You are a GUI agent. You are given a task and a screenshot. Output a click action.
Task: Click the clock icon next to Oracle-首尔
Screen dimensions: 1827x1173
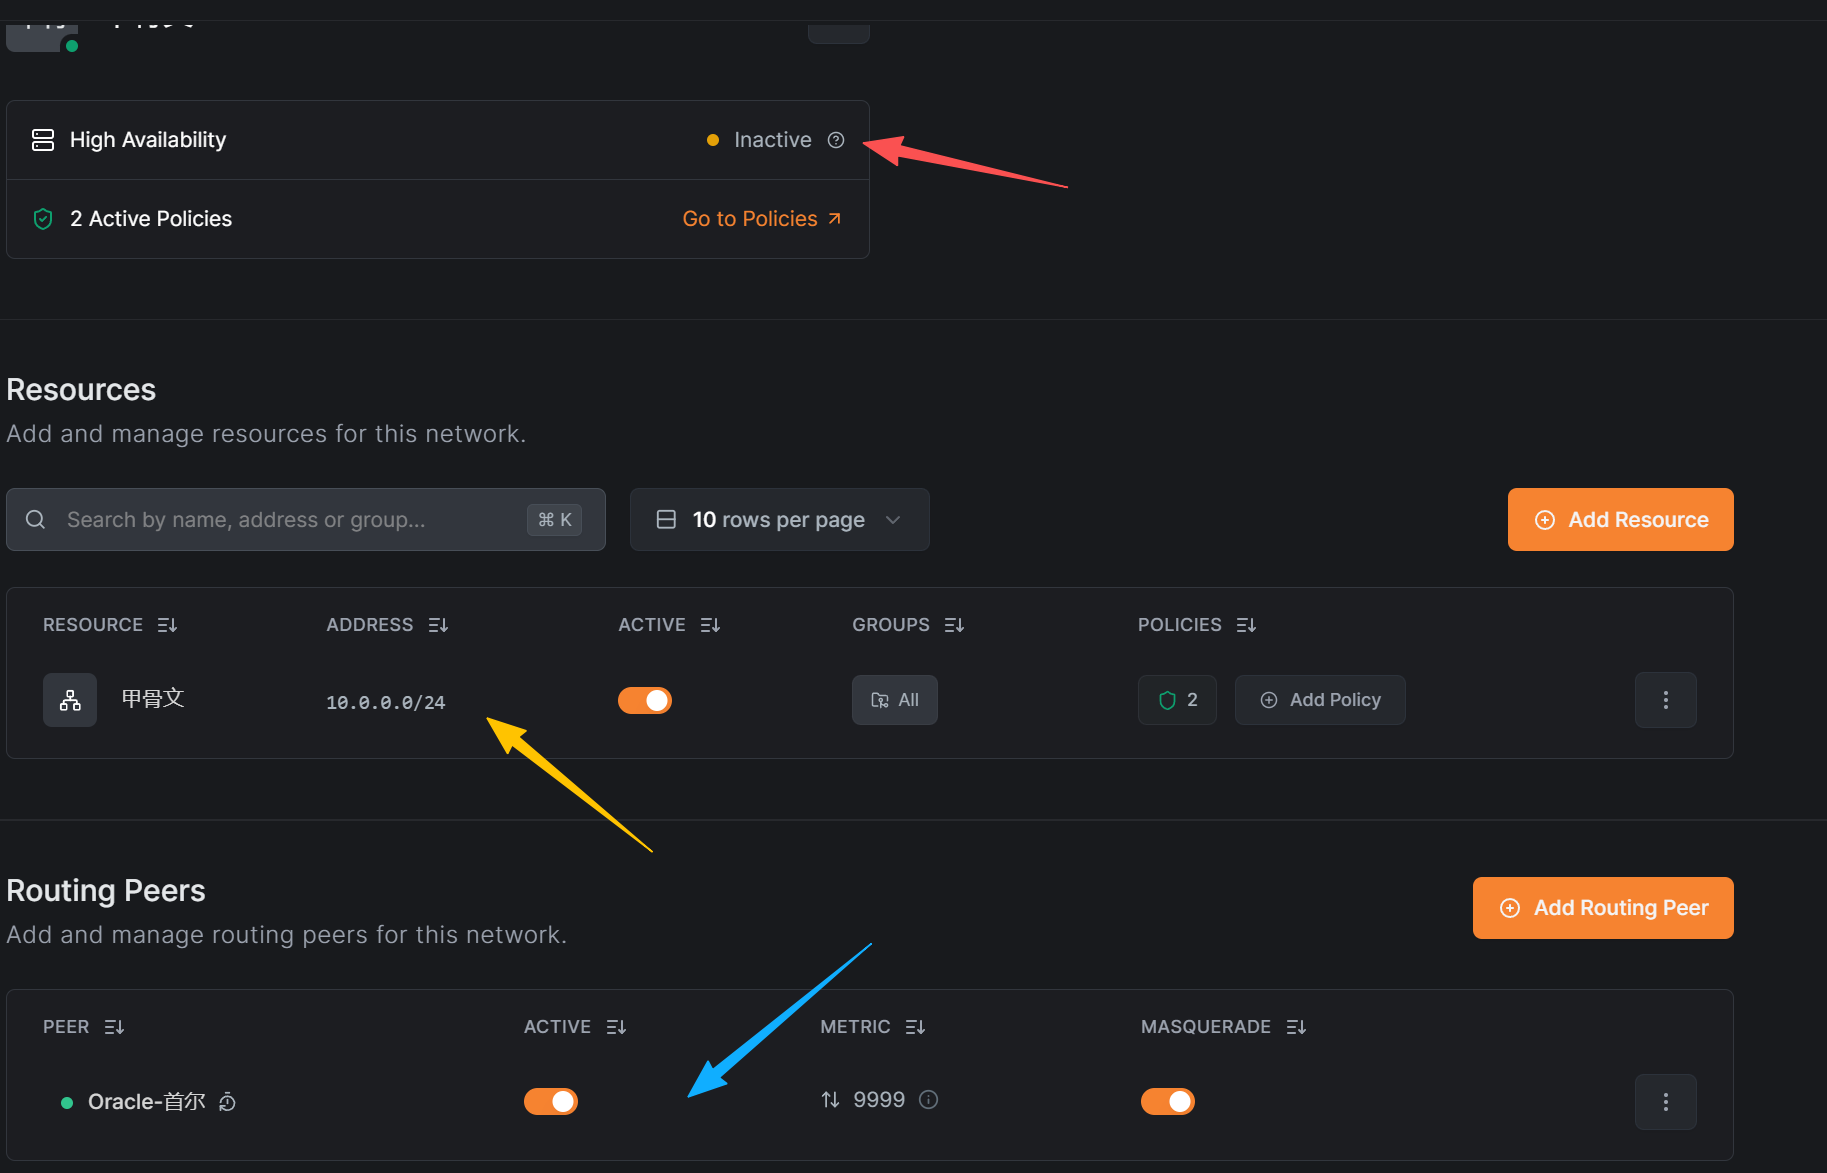(228, 1102)
